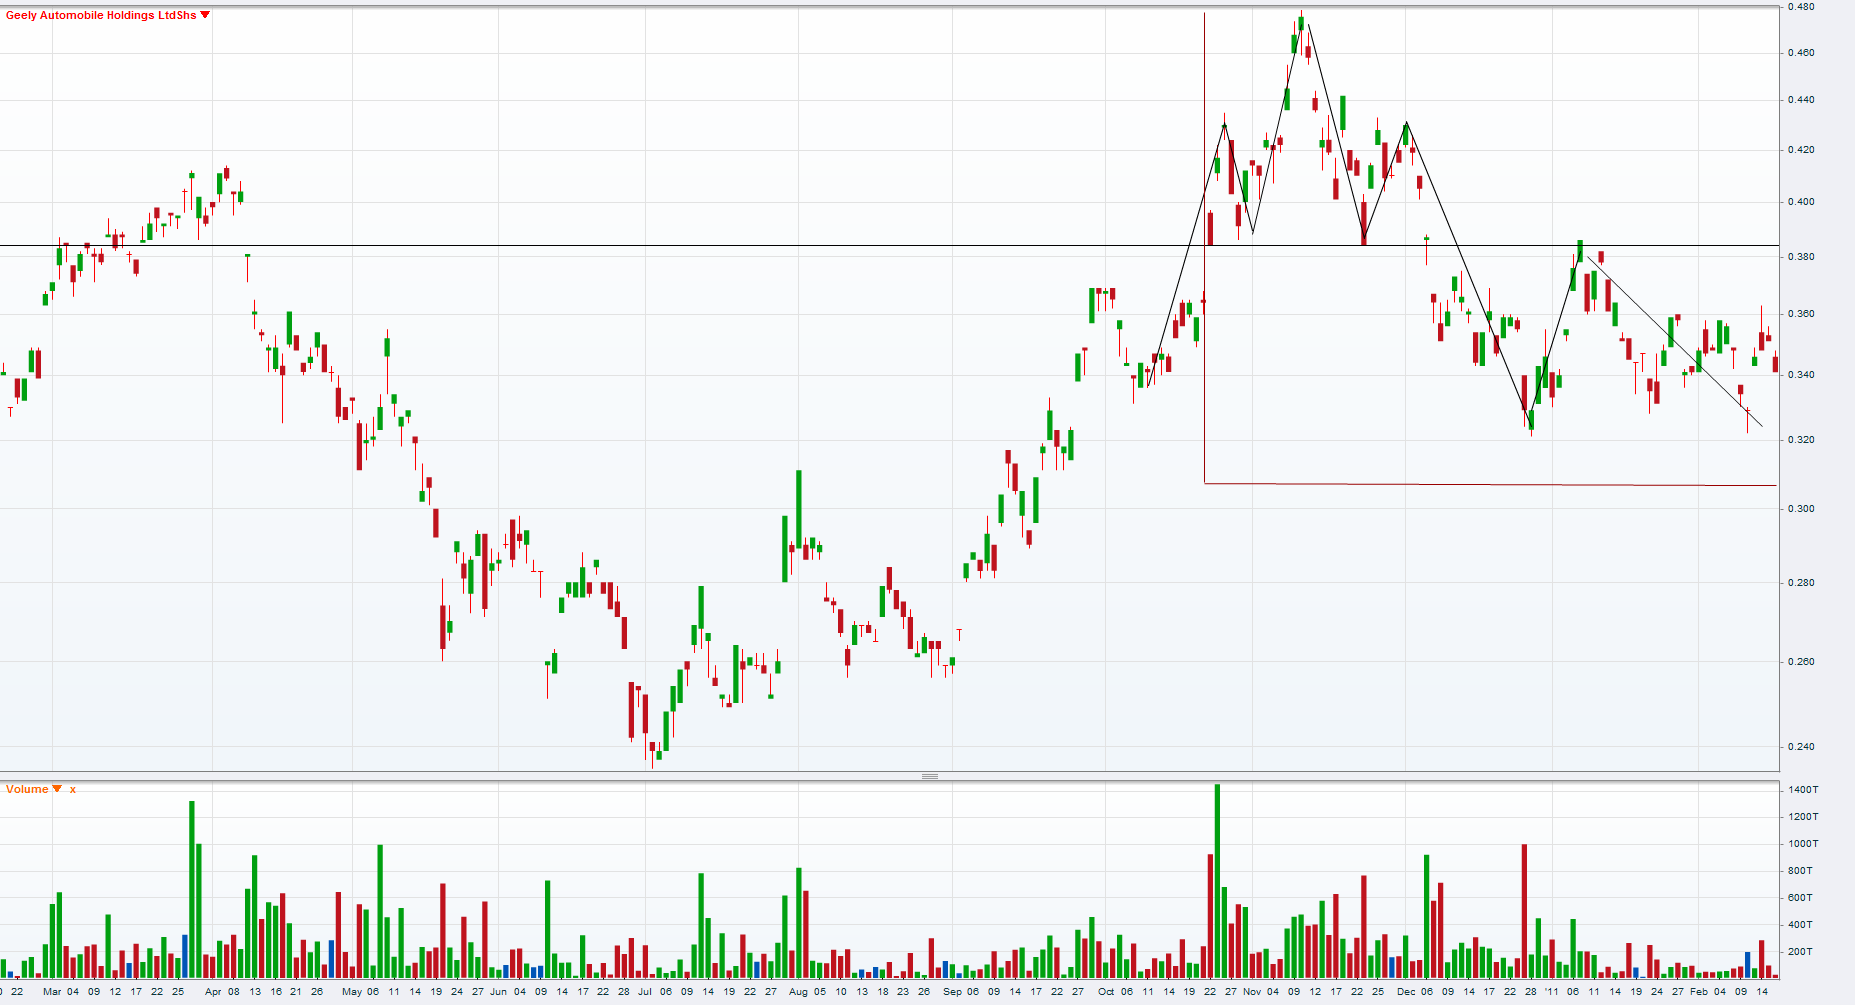Click the 0.460 price axis label
Screen dimensions: 1855x1005
pyautogui.click(x=1801, y=52)
